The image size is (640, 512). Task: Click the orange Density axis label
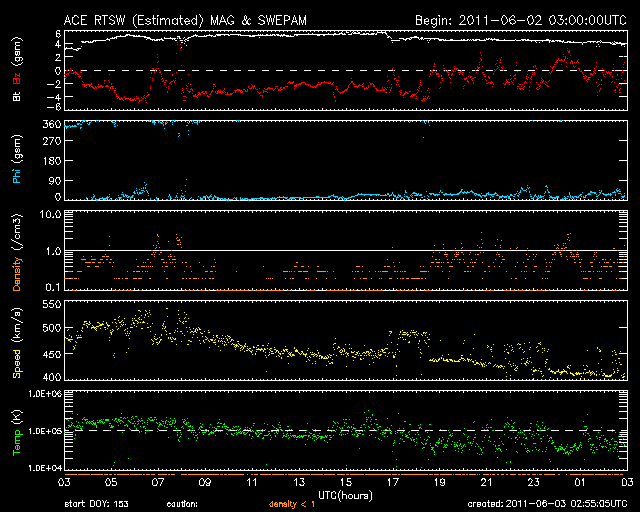click(x=17, y=269)
